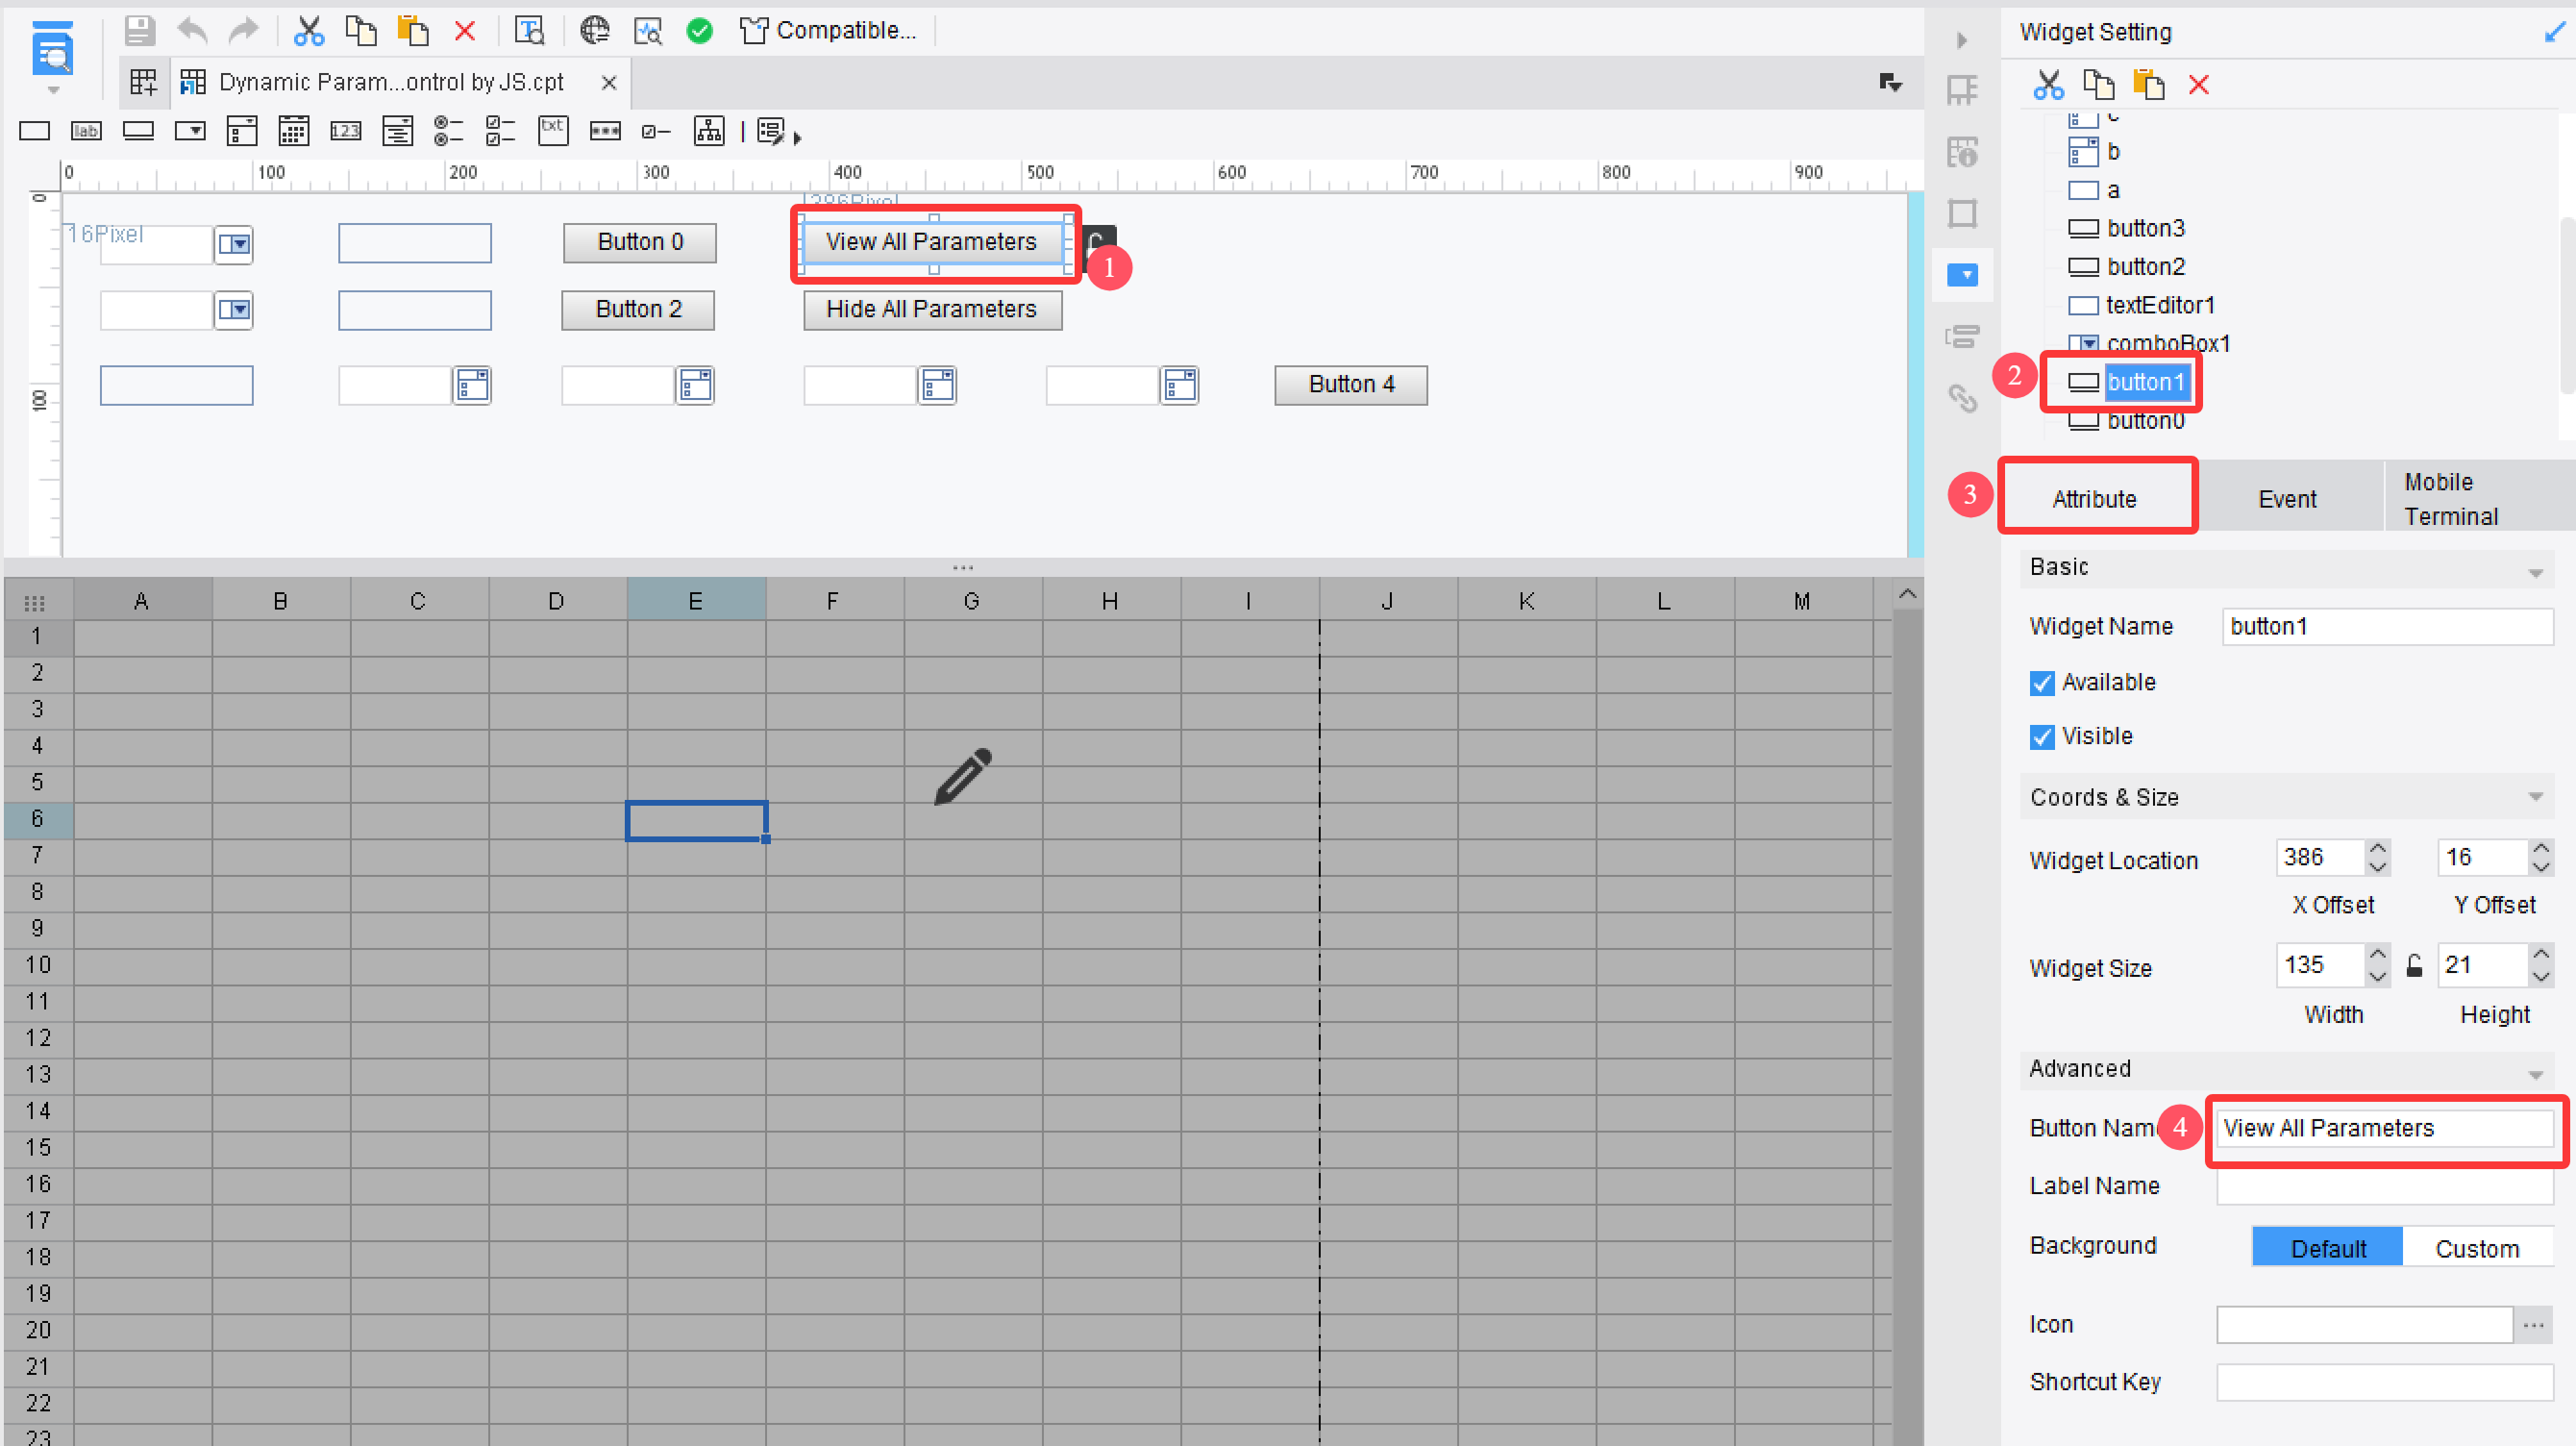Click the green check validation icon
Image resolution: width=2576 pixels, height=1446 pixels.
(x=700, y=31)
